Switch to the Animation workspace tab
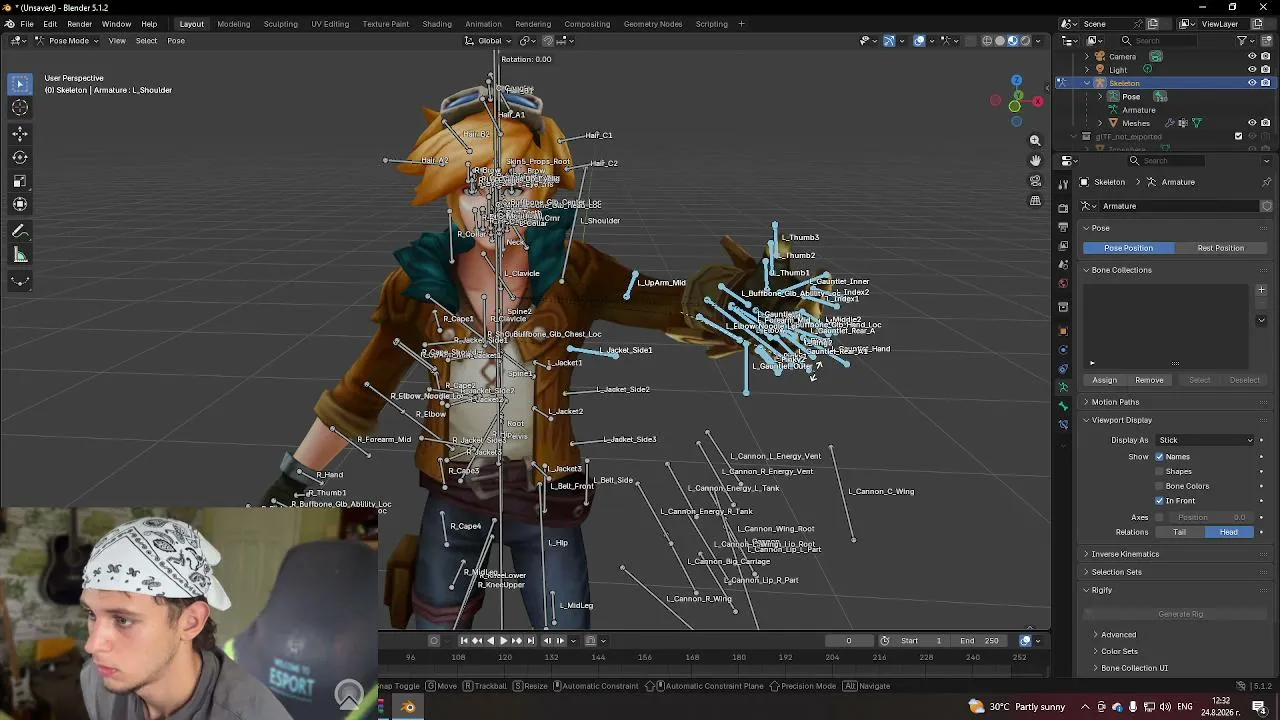This screenshot has height=720, width=1280. click(x=483, y=24)
